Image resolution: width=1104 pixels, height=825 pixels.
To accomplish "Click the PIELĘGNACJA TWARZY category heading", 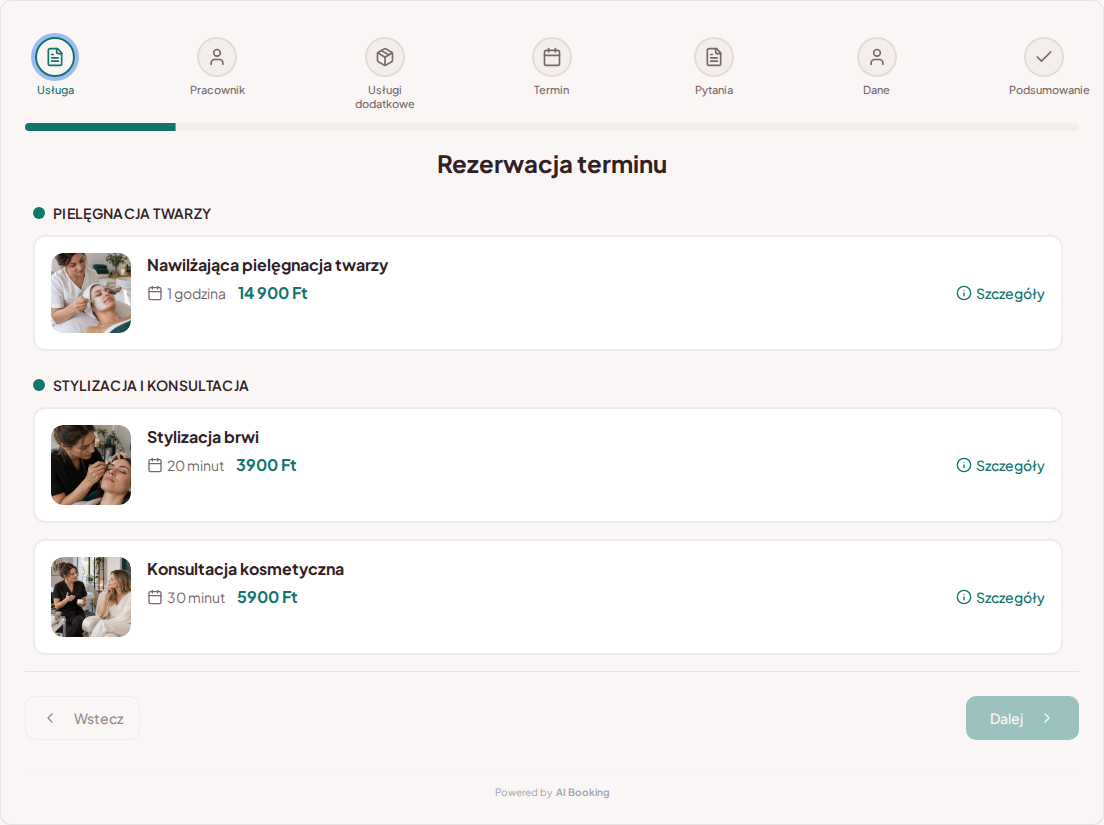I will pyautogui.click(x=132, y=214).
